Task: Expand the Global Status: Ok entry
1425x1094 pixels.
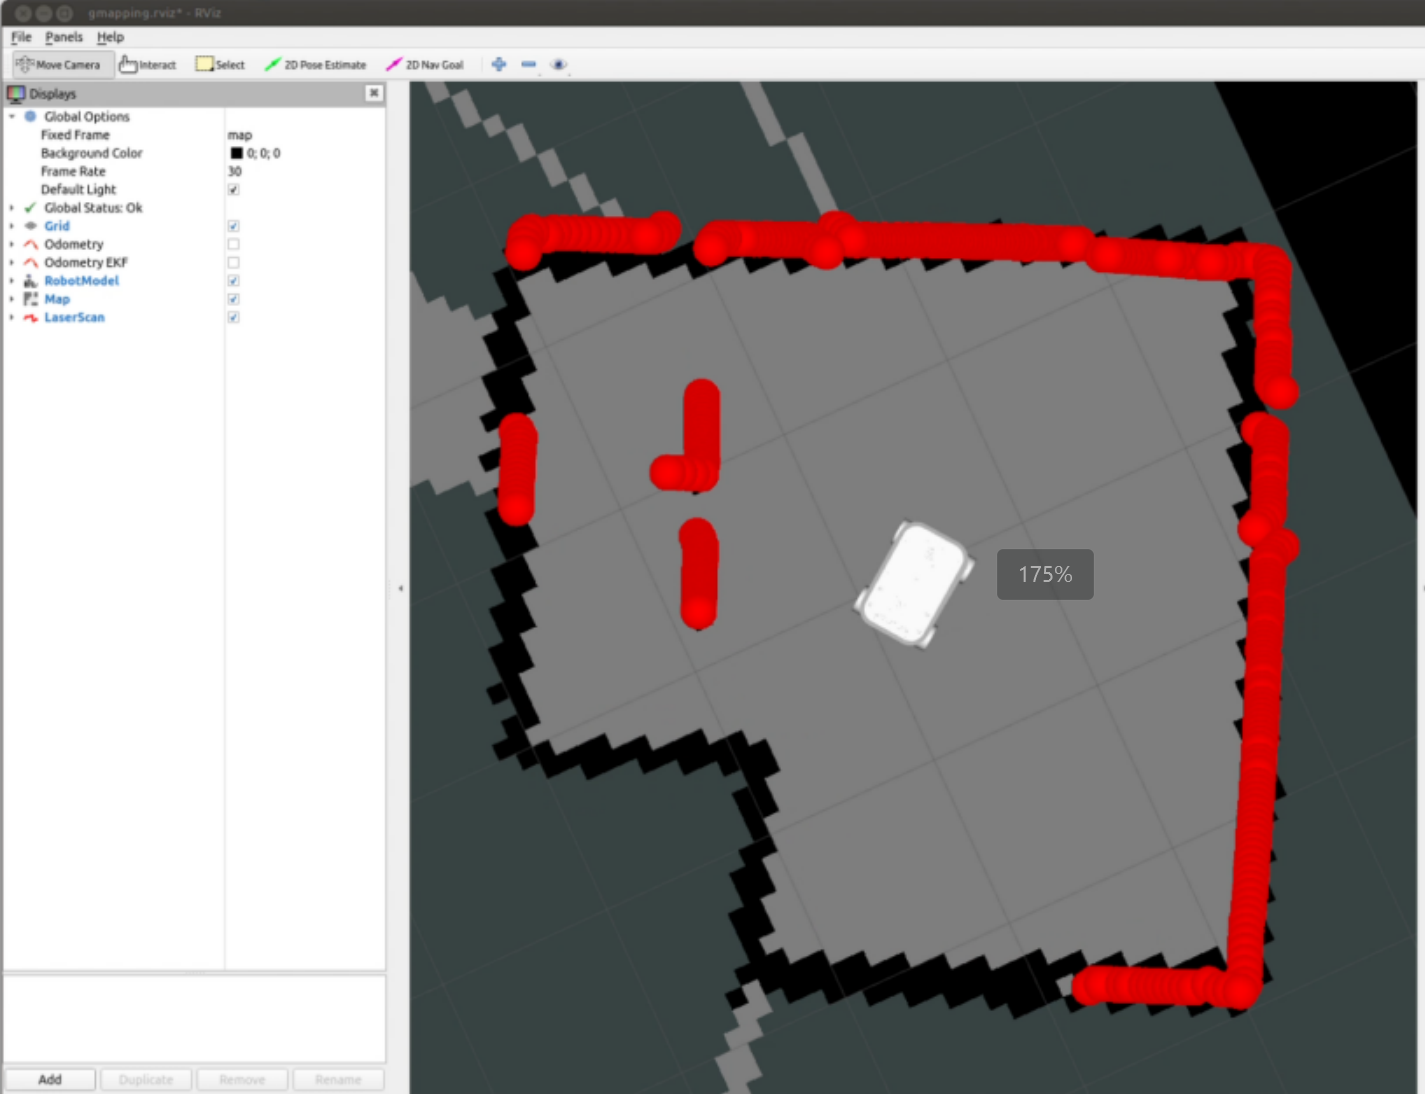Action: coord(10,207)
